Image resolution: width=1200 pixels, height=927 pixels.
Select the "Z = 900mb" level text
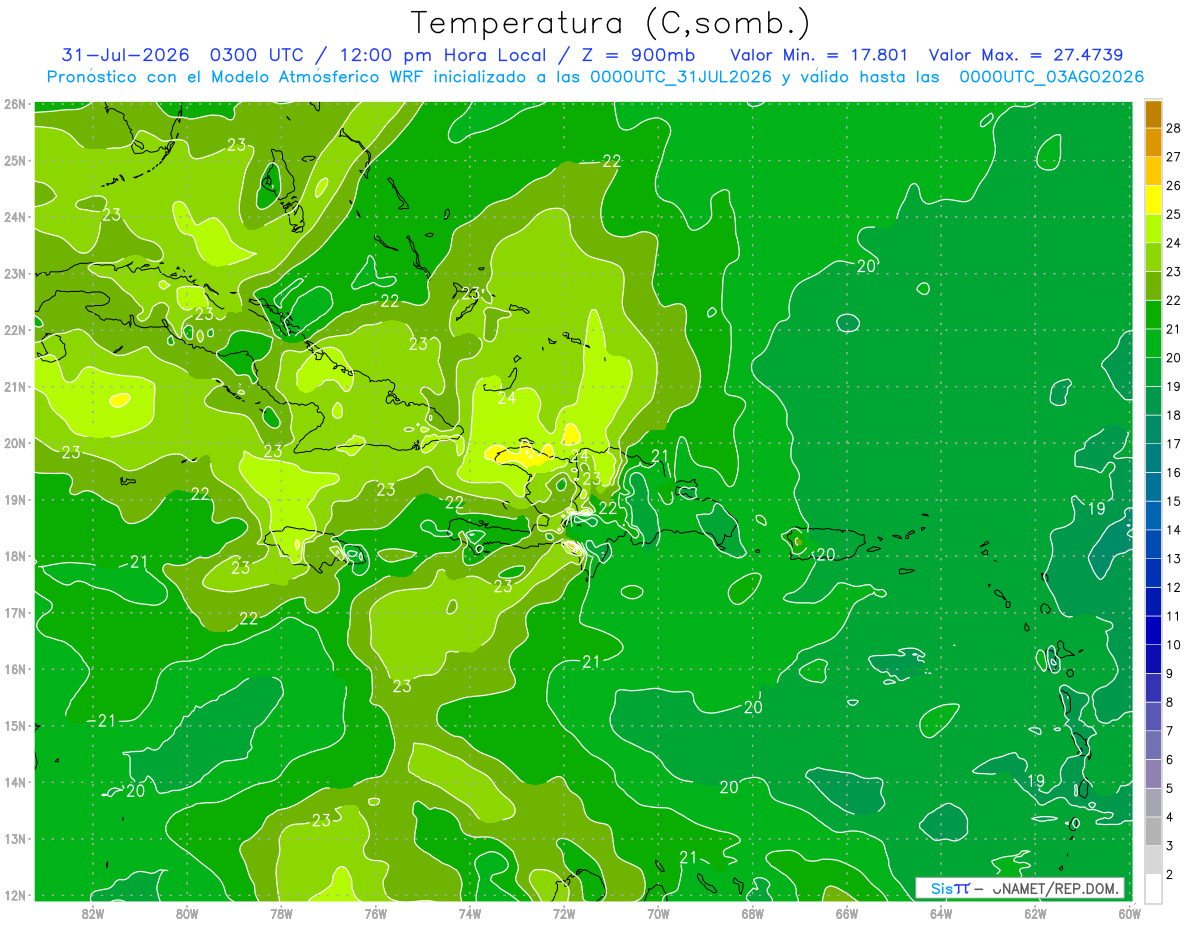pos(638,55)
